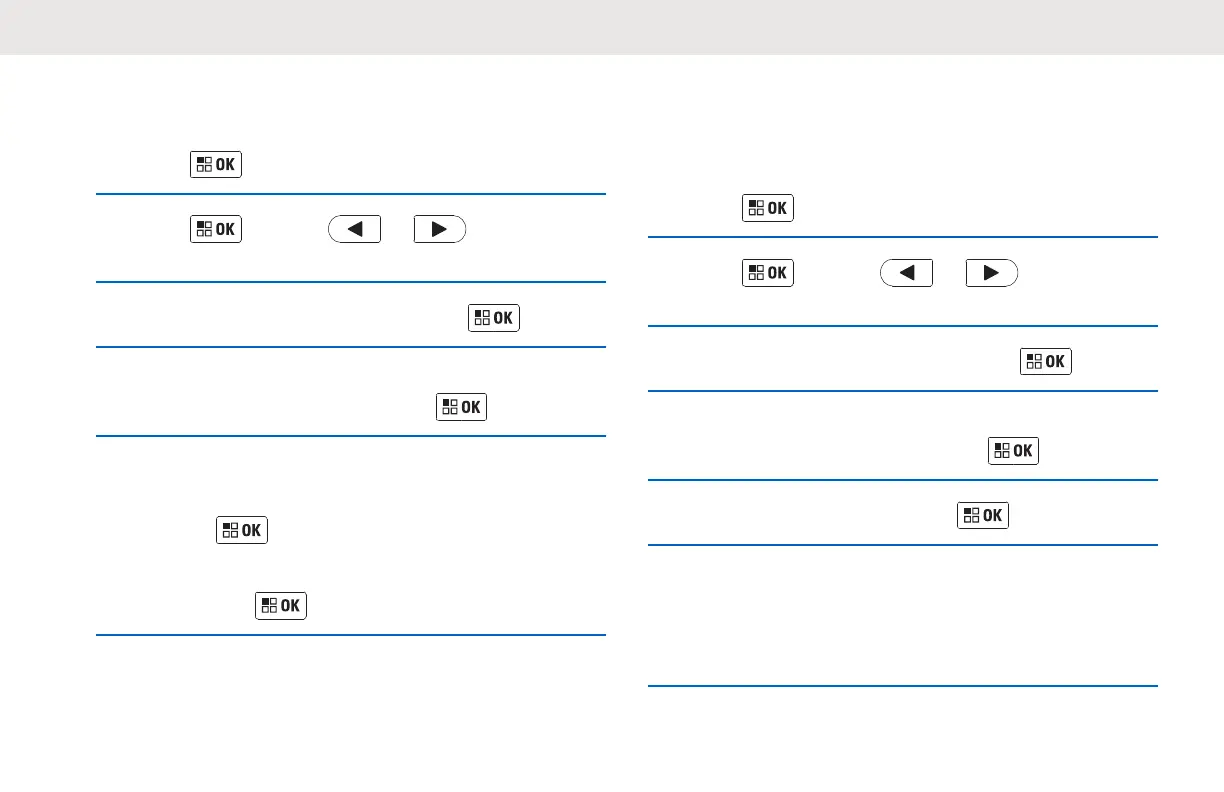Select the third OK icon in the right column
The height and width of the screenshot is (792, 1224).
coord(1046,361)
